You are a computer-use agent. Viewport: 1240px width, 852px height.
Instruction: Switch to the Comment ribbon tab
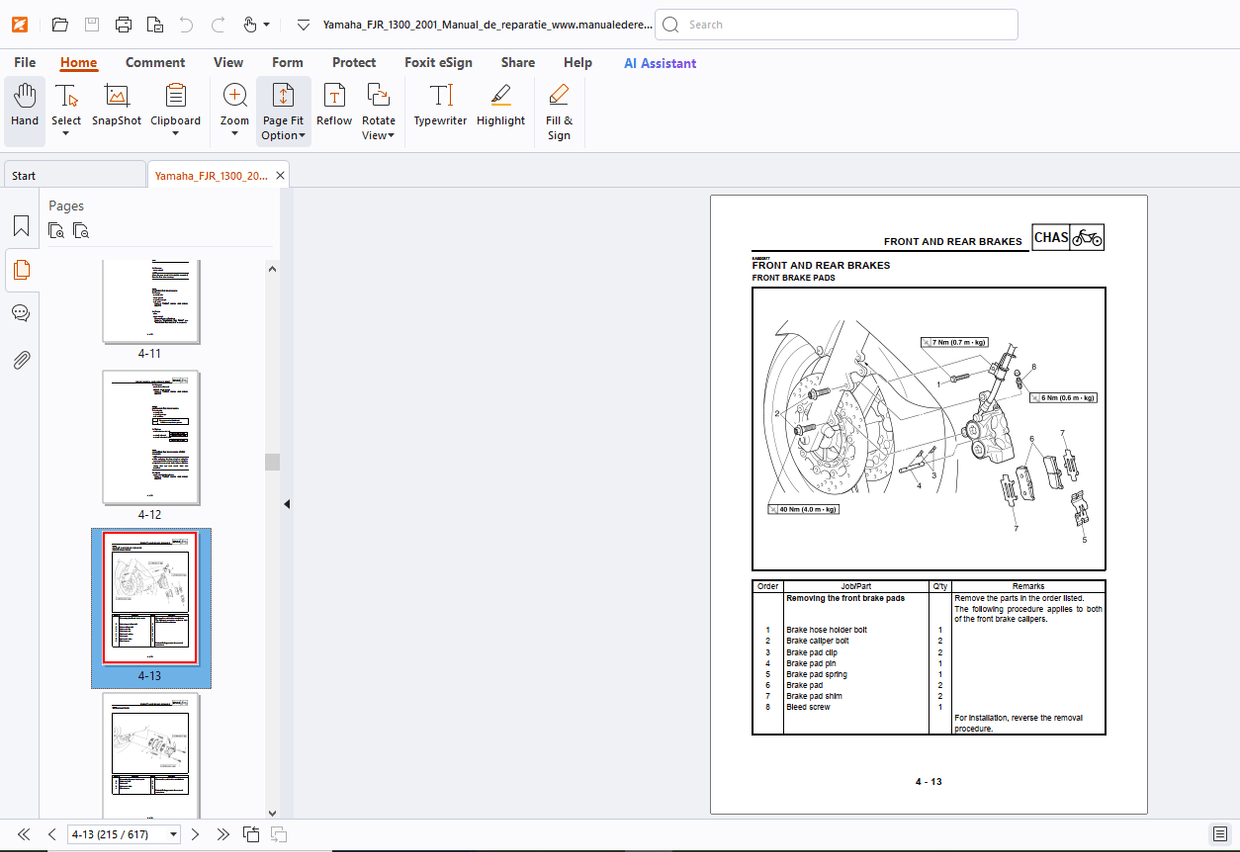[x=155, y=62]
